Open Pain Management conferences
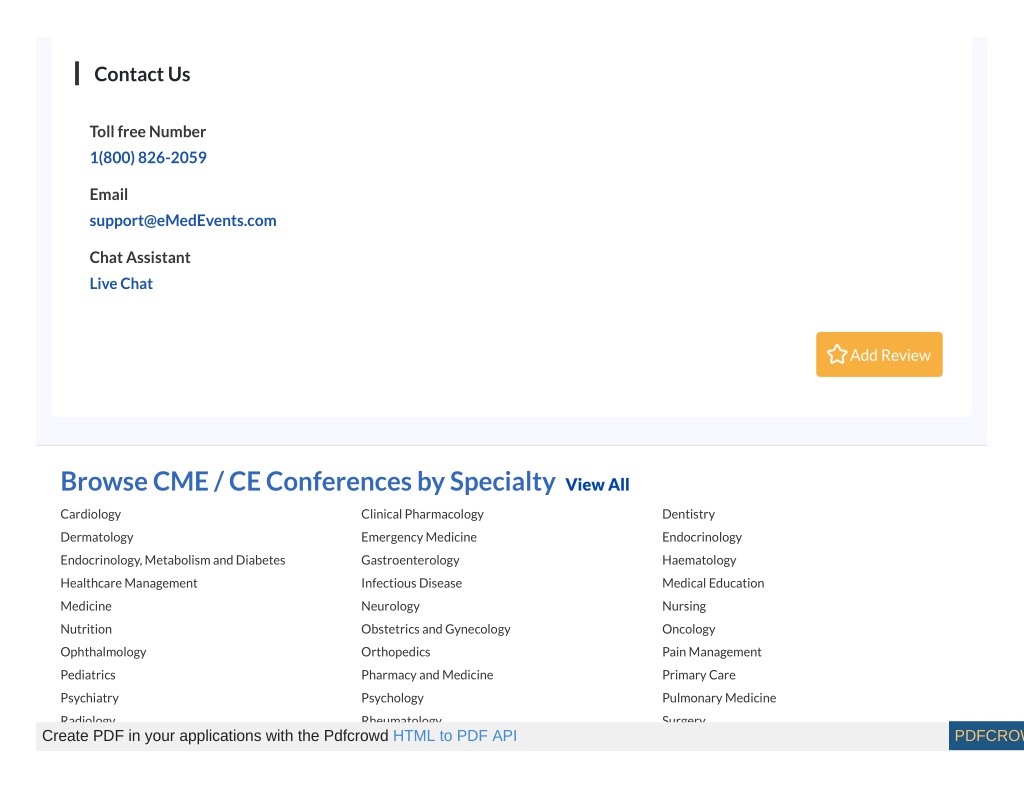Screen dimensions: 1024x791 712,652
